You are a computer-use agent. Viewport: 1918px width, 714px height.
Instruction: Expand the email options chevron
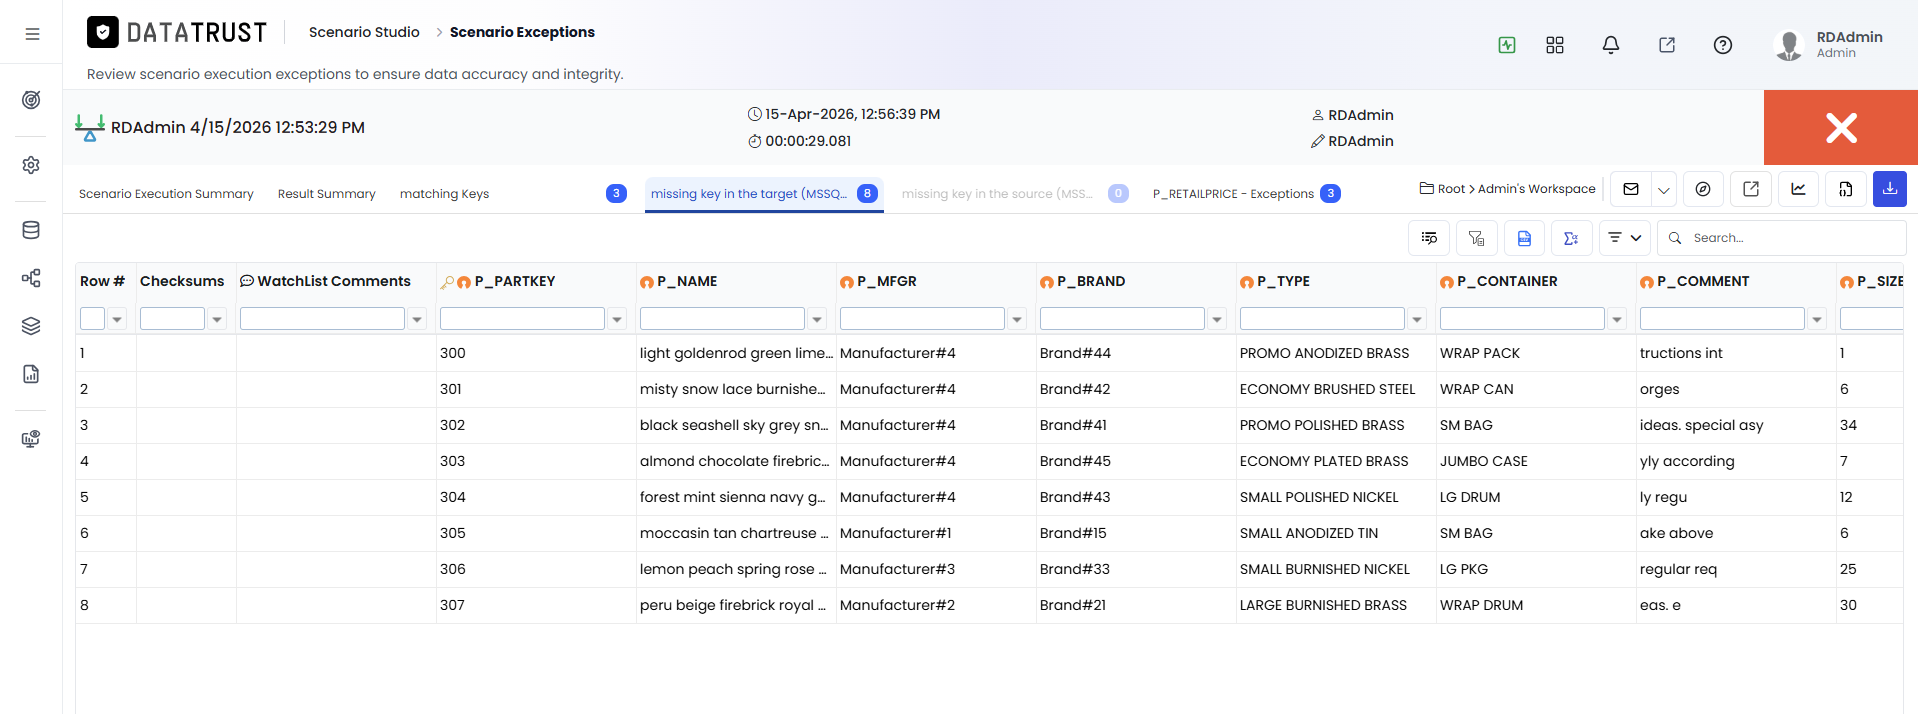(1664, 189)
